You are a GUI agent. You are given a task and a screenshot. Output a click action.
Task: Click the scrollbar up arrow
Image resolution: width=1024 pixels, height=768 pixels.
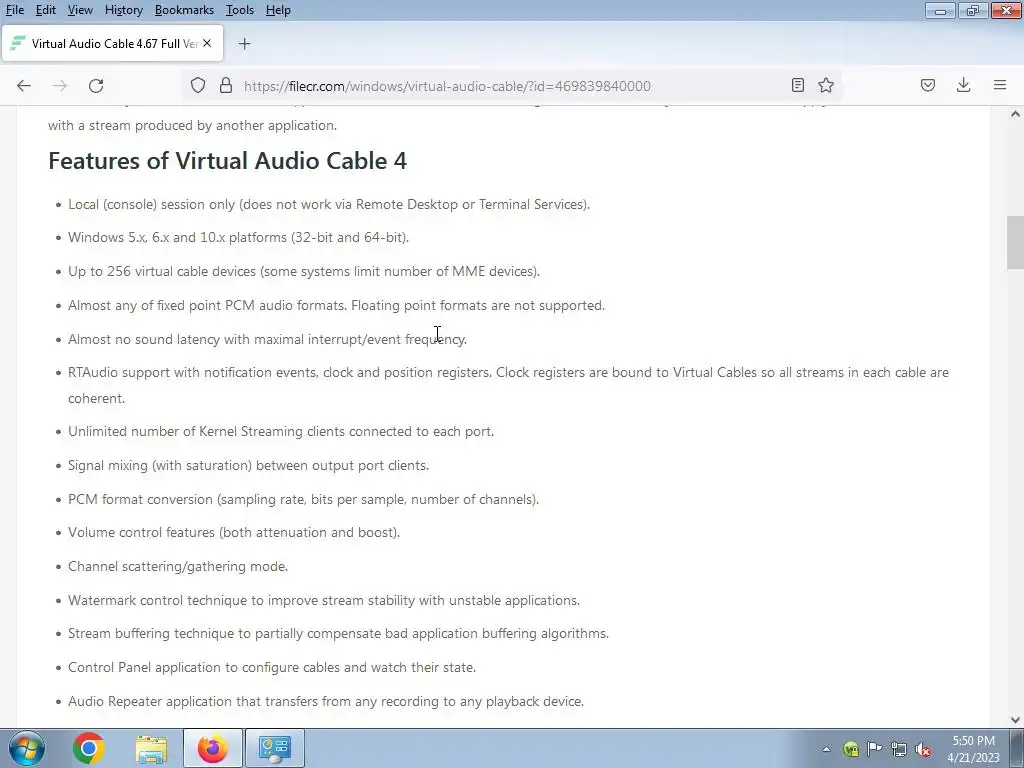(1015, 114)
